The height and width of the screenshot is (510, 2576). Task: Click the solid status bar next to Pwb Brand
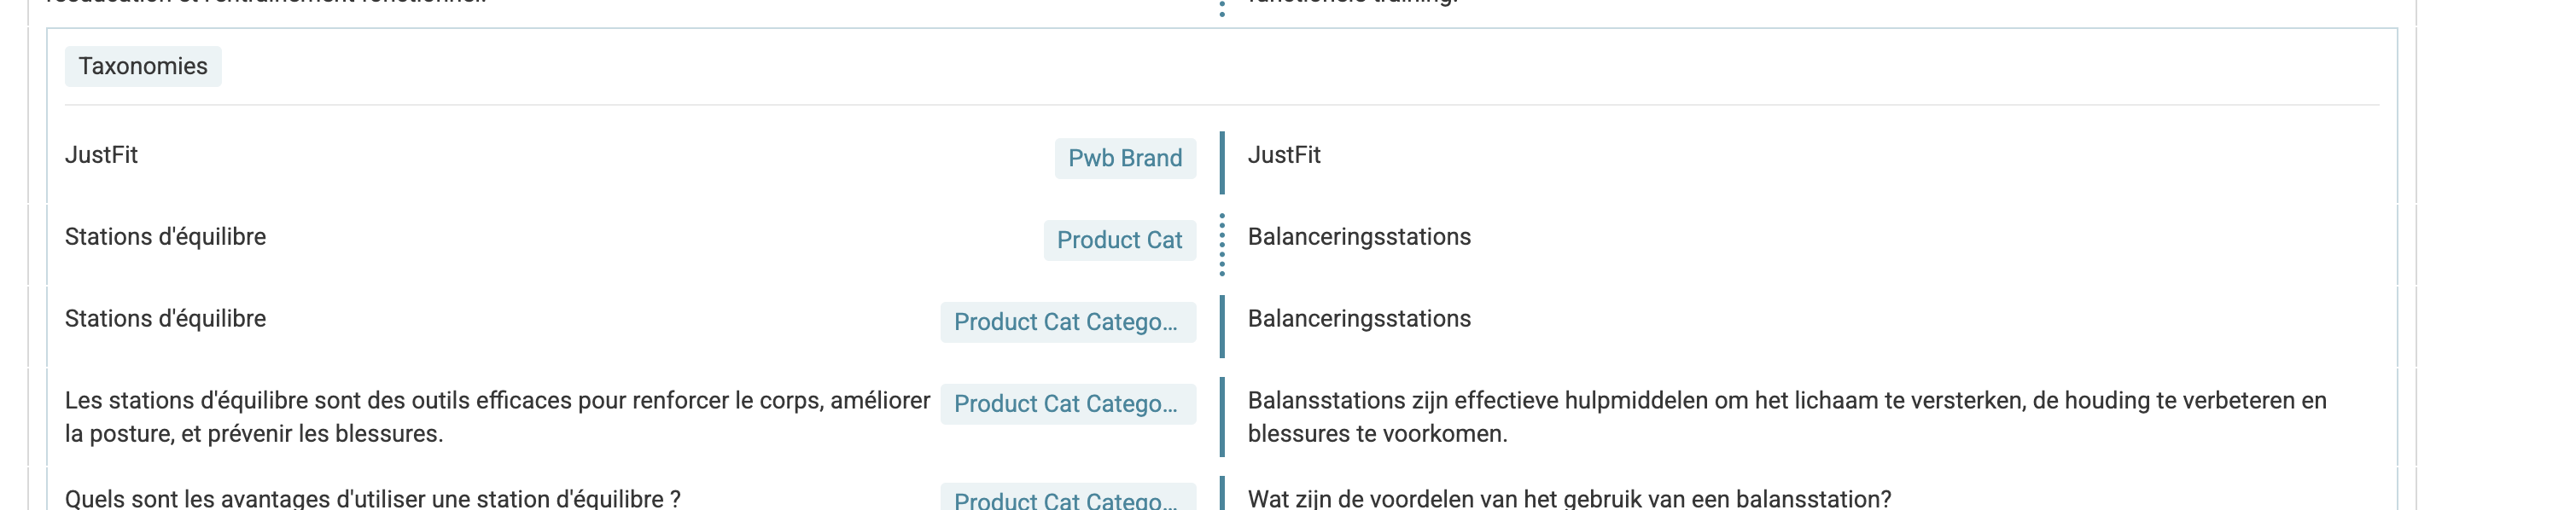(x=1222, y=163)
